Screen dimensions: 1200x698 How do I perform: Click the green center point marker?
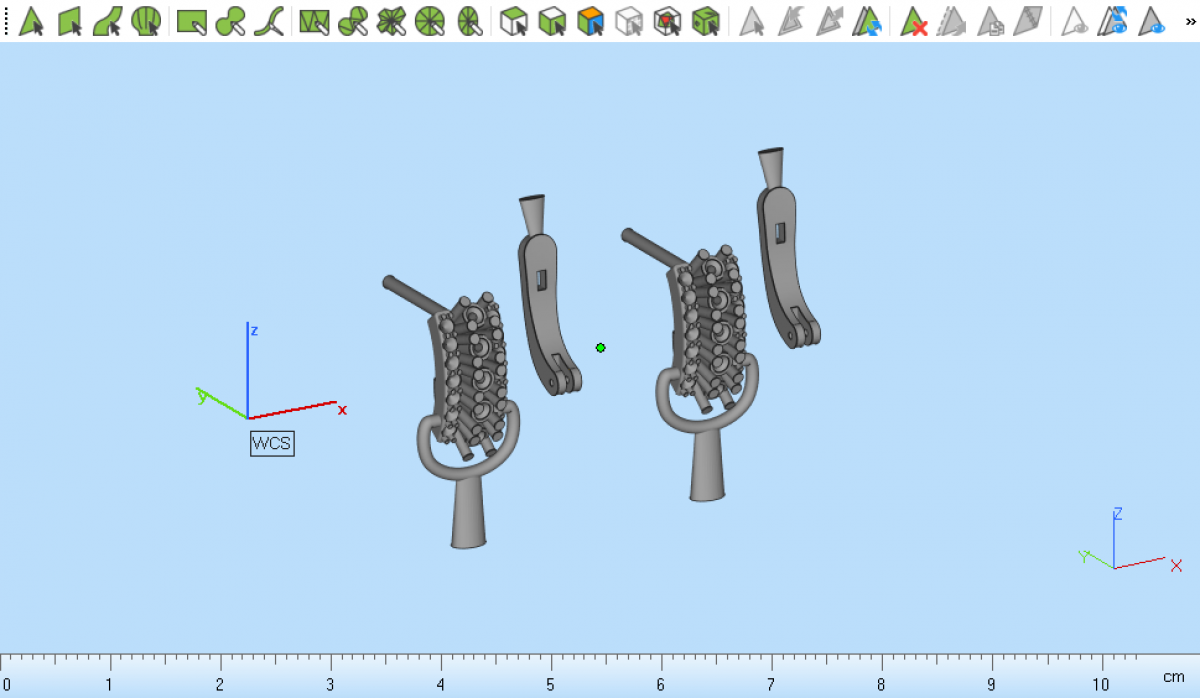point(600,348)
